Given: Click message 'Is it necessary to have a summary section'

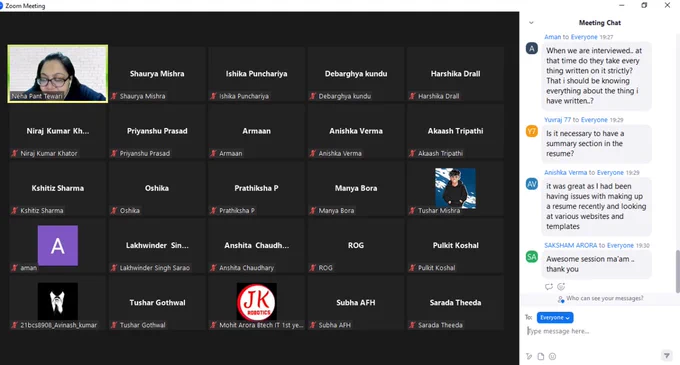Looking at the screenshot, I should coord(596,143).
